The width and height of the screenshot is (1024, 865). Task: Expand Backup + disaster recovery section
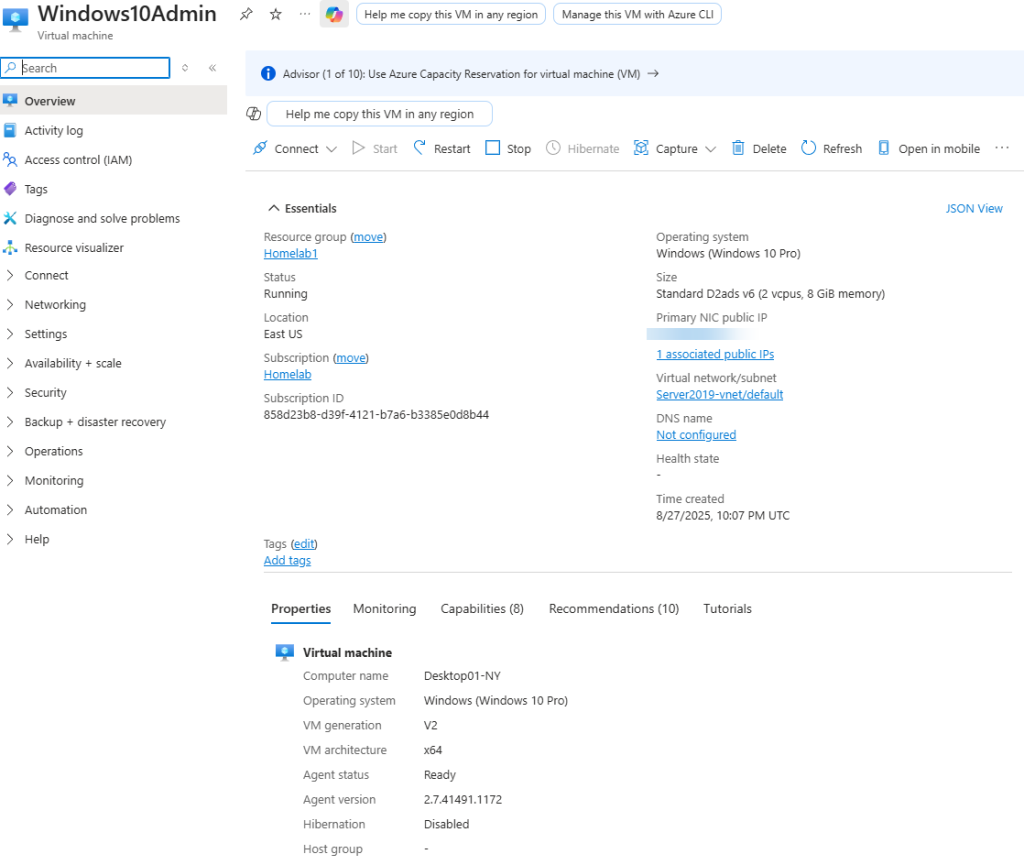point(95,422)
